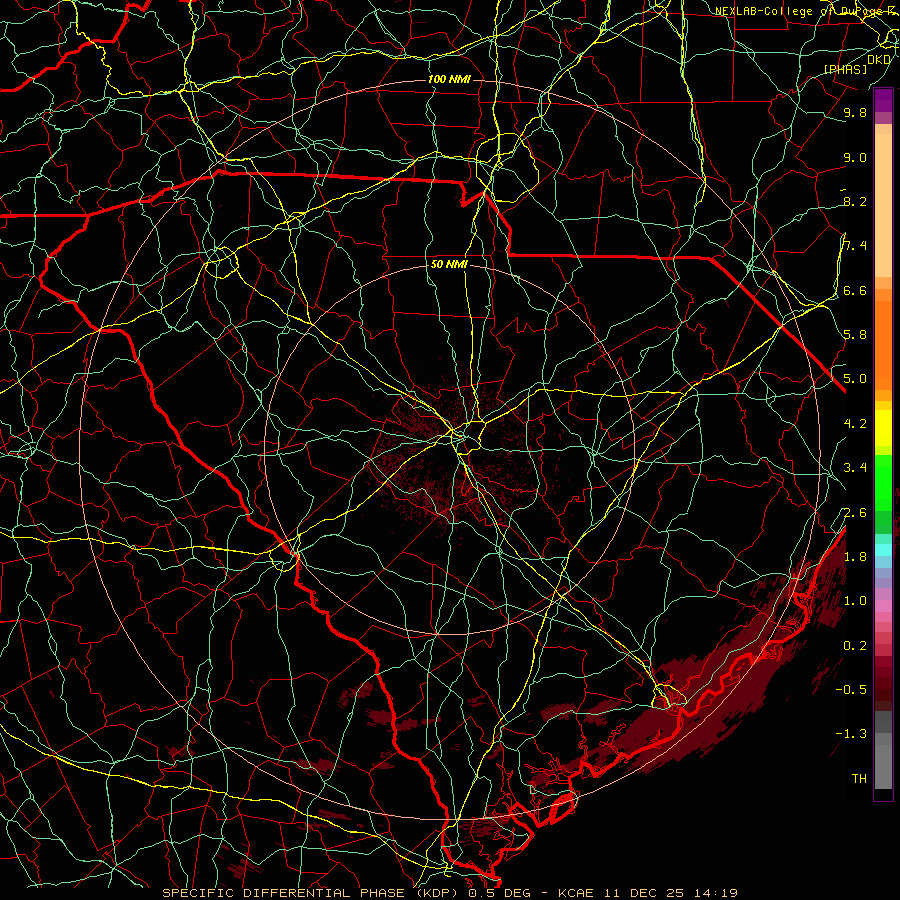
Task: Click the 1.8 value on color scale
Action: tap(855, 557)
